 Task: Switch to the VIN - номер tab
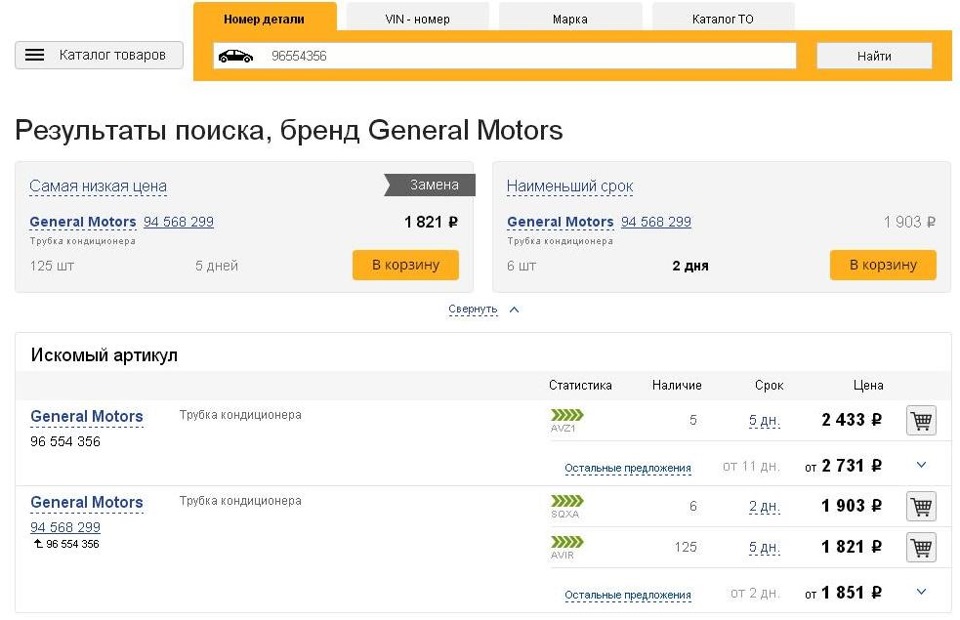coord(417,17)
